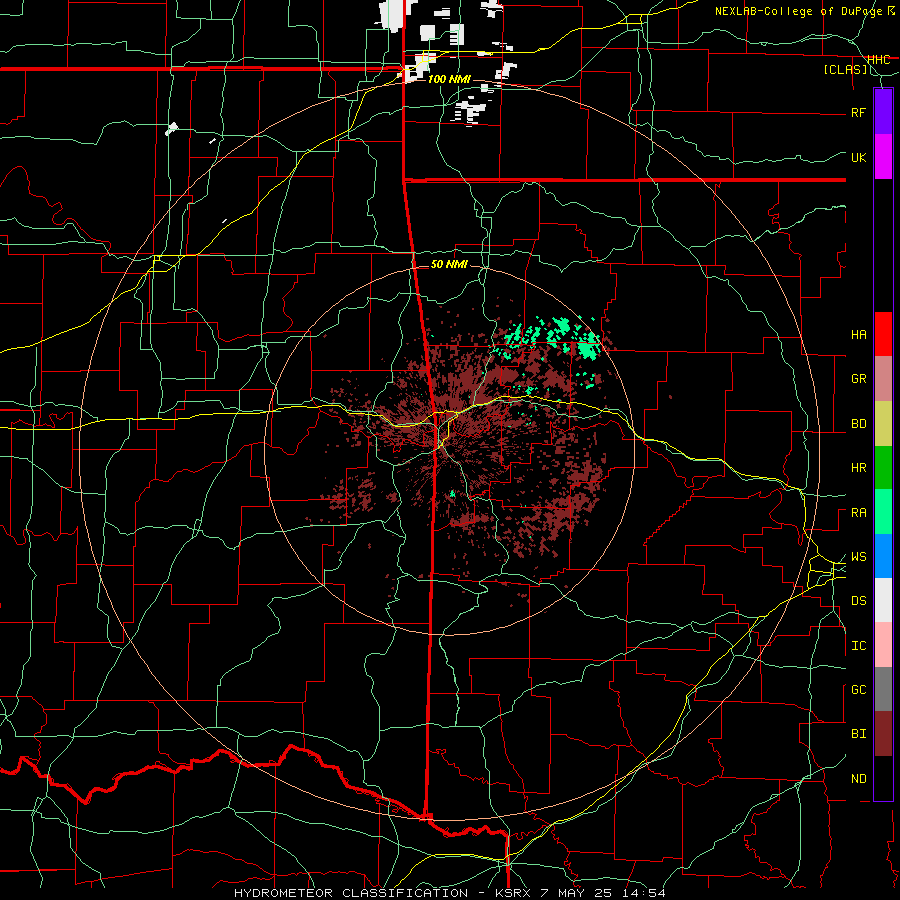The height and width of the screenshot is (900, 900).
Task: Click the ND black legend swatch
Action: [883, 778]
